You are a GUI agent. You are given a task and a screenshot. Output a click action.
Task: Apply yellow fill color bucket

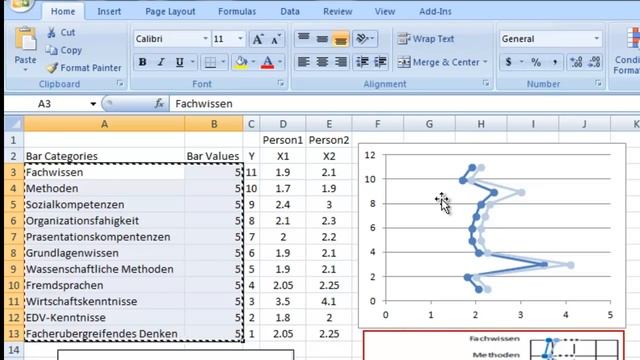coord(241,62)
